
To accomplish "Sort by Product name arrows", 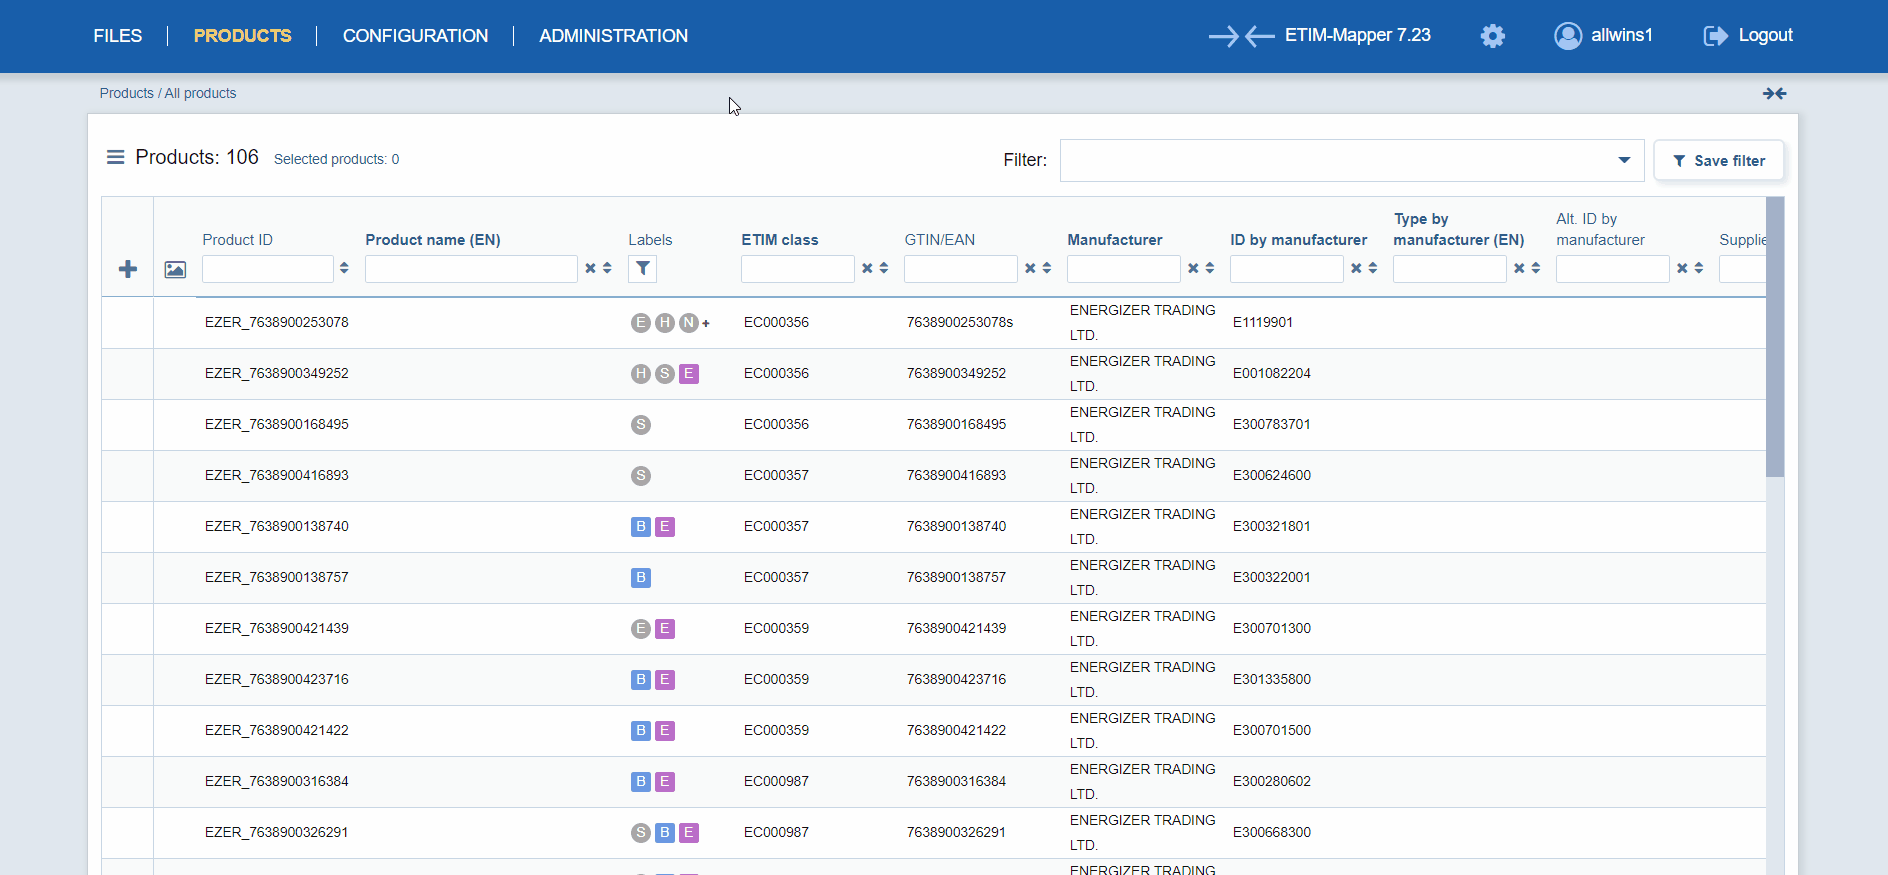I will pyautogui.click(x=607, y=268).
